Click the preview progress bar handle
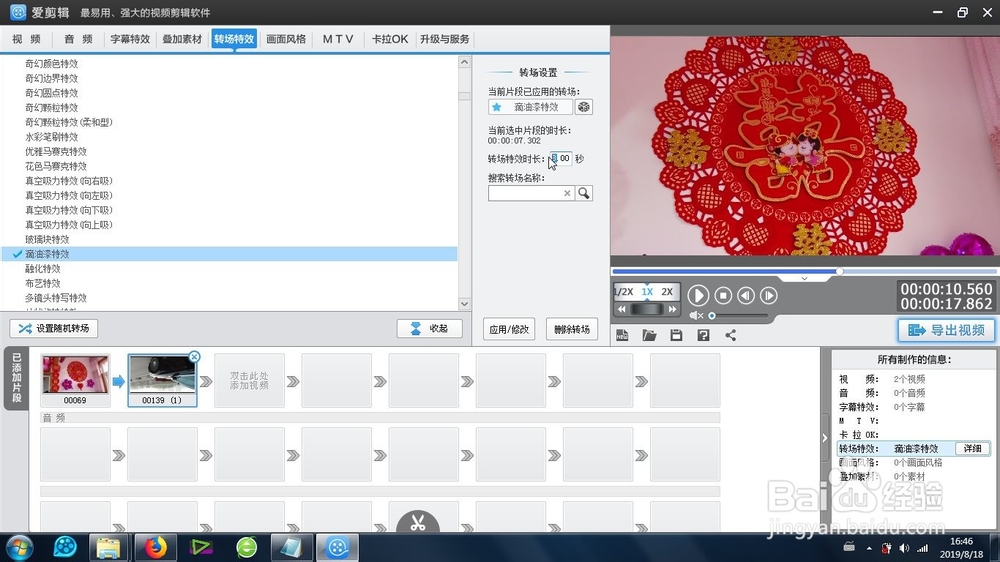Image resolution: width=1000 pixels, height=562 pixels. coord(839,272)
